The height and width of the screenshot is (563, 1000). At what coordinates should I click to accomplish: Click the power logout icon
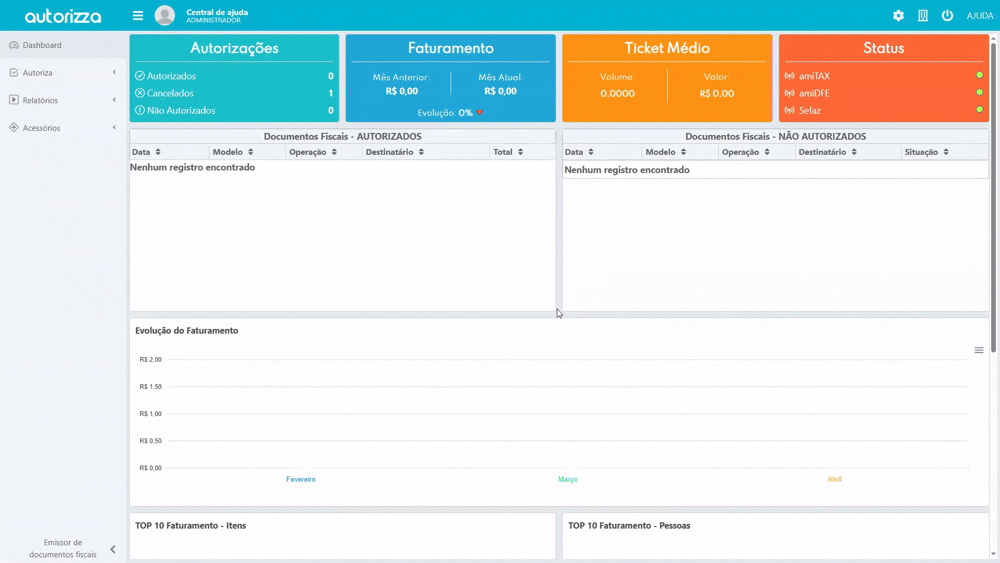point(947,16)
